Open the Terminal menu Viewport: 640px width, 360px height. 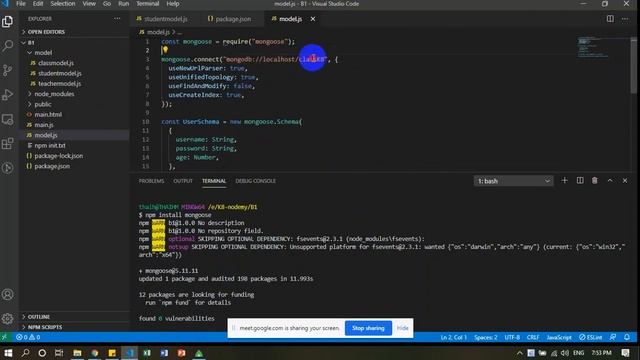(148, 4)
